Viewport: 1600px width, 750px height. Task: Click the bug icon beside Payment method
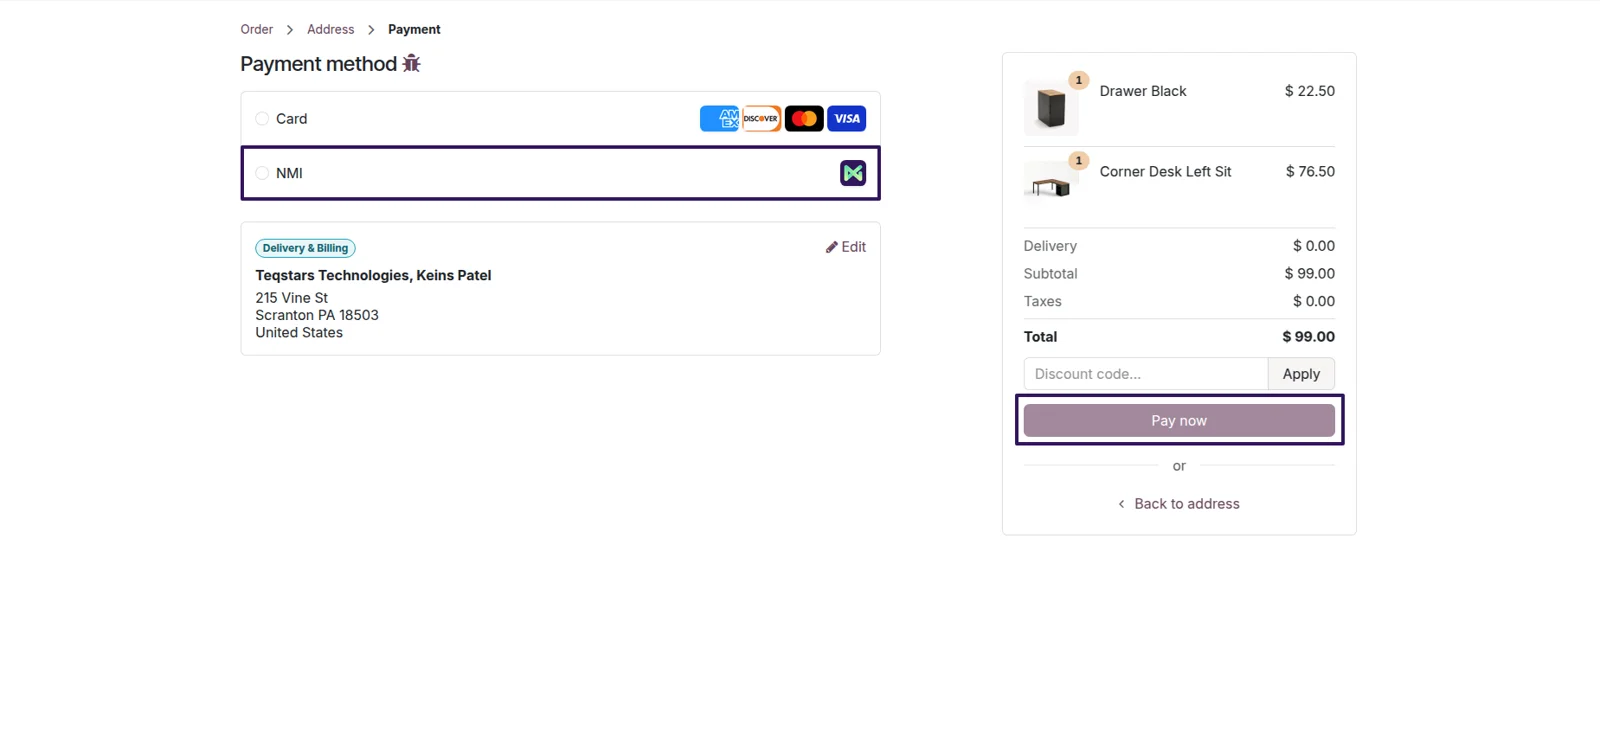click(411, 64)
